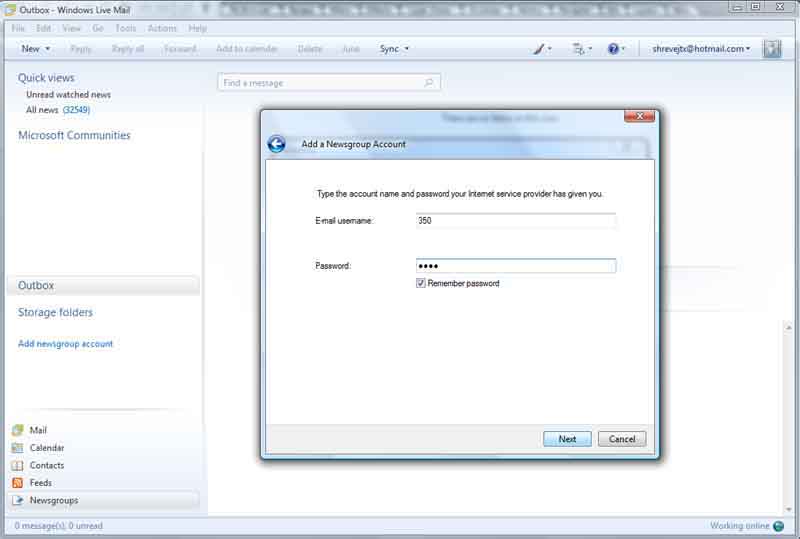Click the Next button in the dialog

point(567,439)
